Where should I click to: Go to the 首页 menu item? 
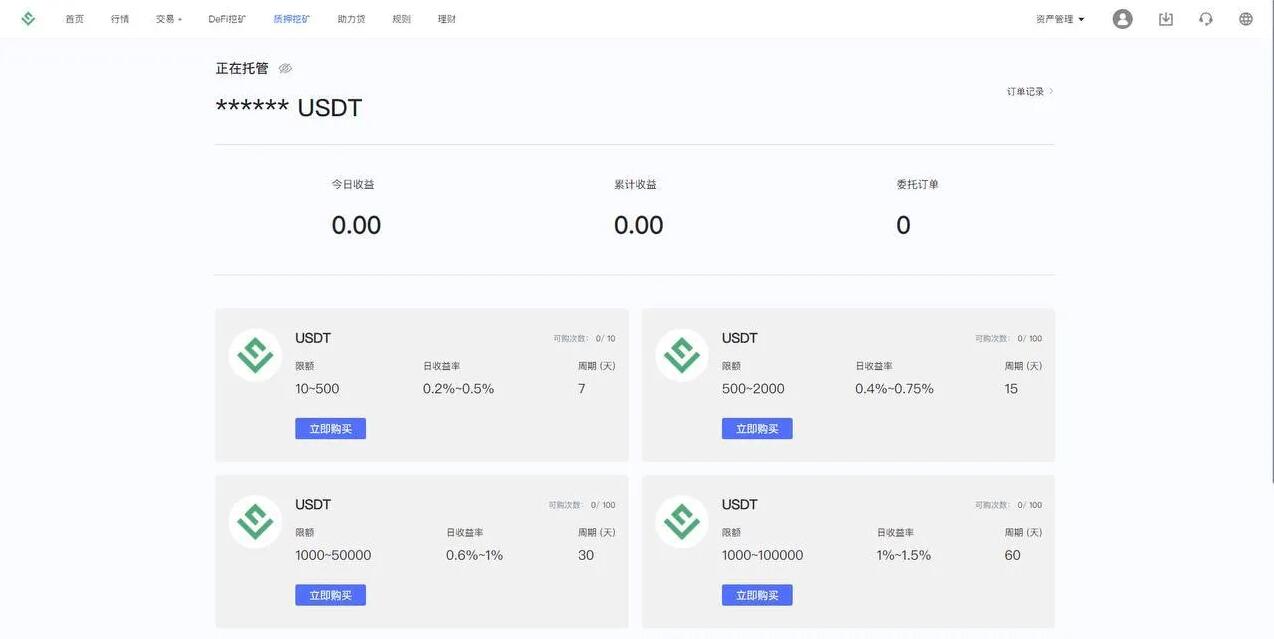(75, 19)
